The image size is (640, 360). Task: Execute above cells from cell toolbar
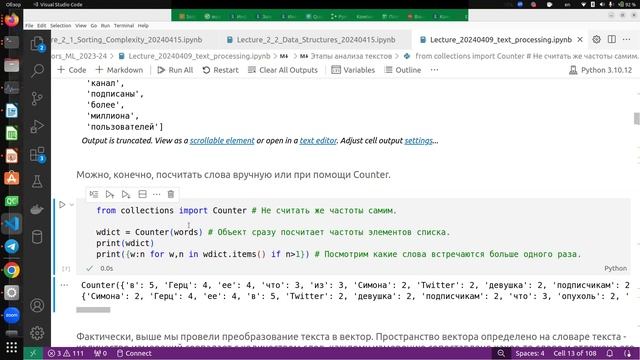[110, 194]
